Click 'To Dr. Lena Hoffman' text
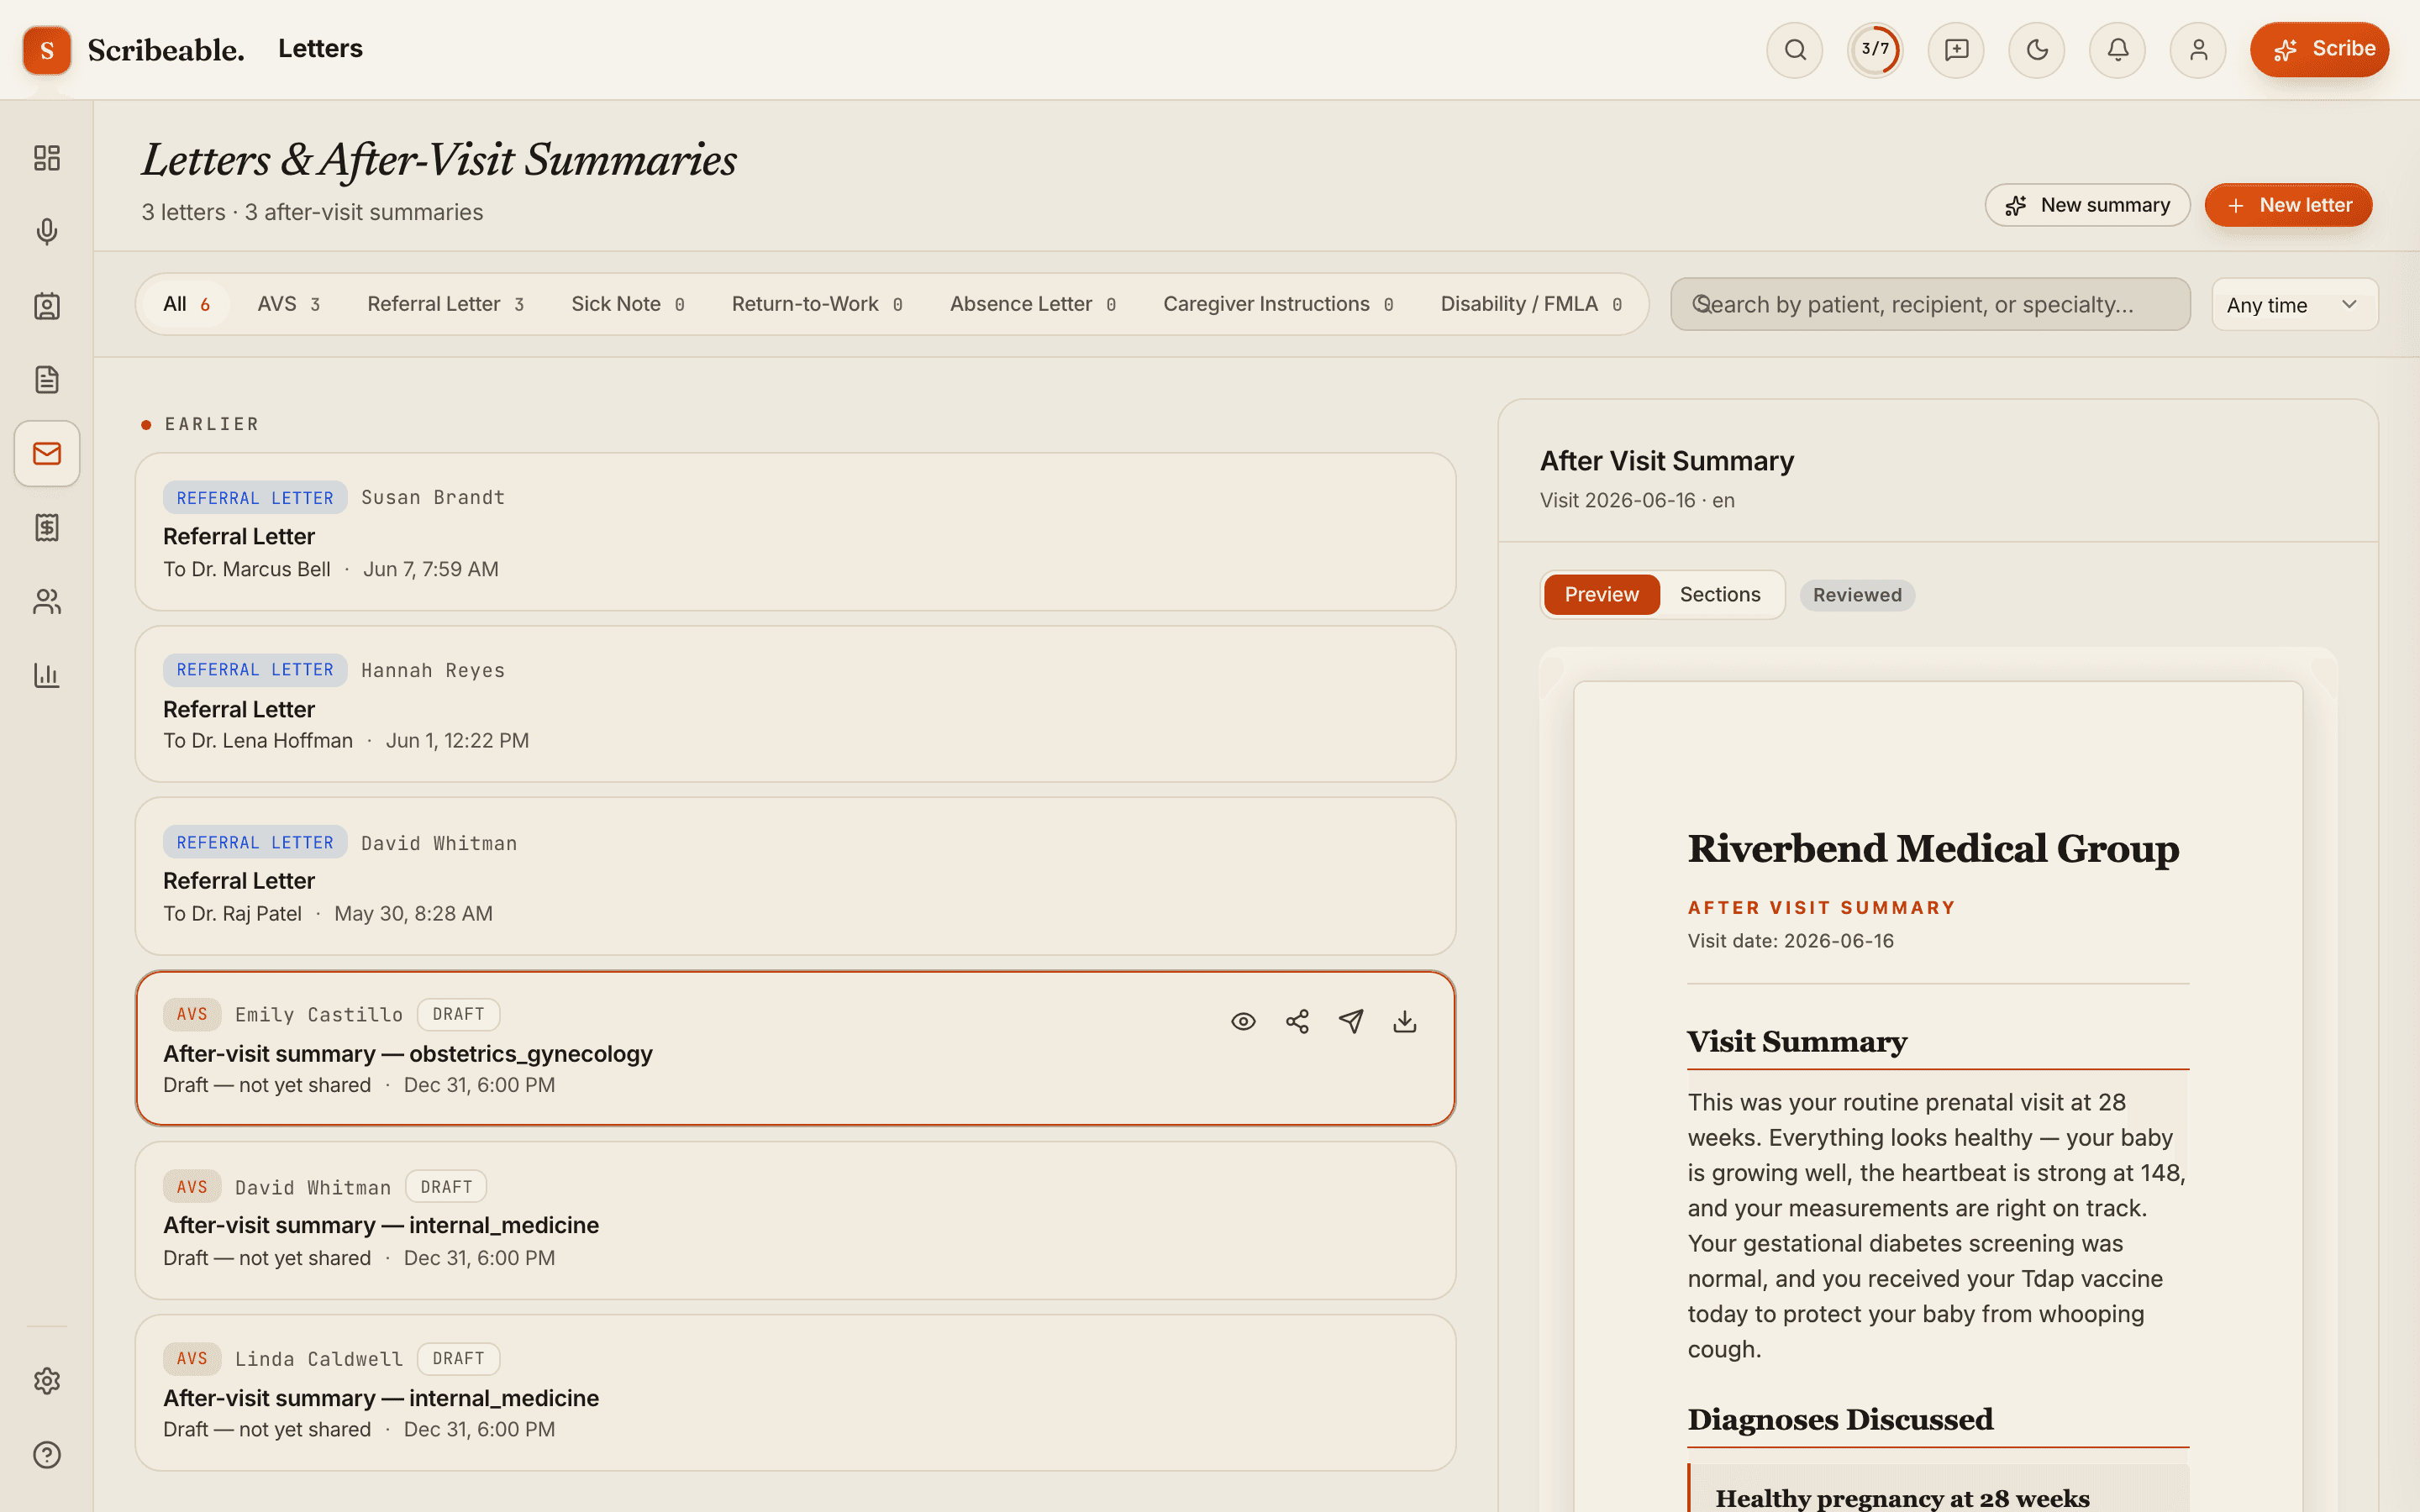 tap(258, 741)
